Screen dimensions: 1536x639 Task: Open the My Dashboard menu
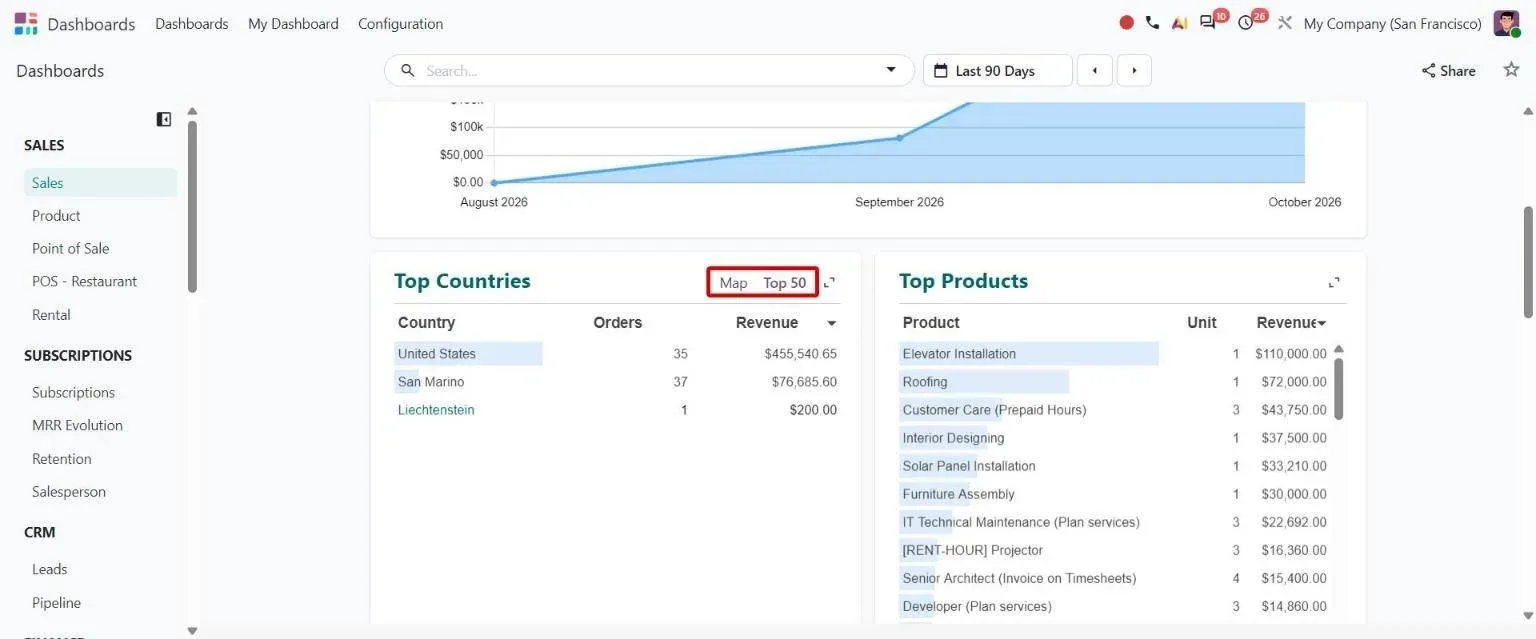pos(293,23)
